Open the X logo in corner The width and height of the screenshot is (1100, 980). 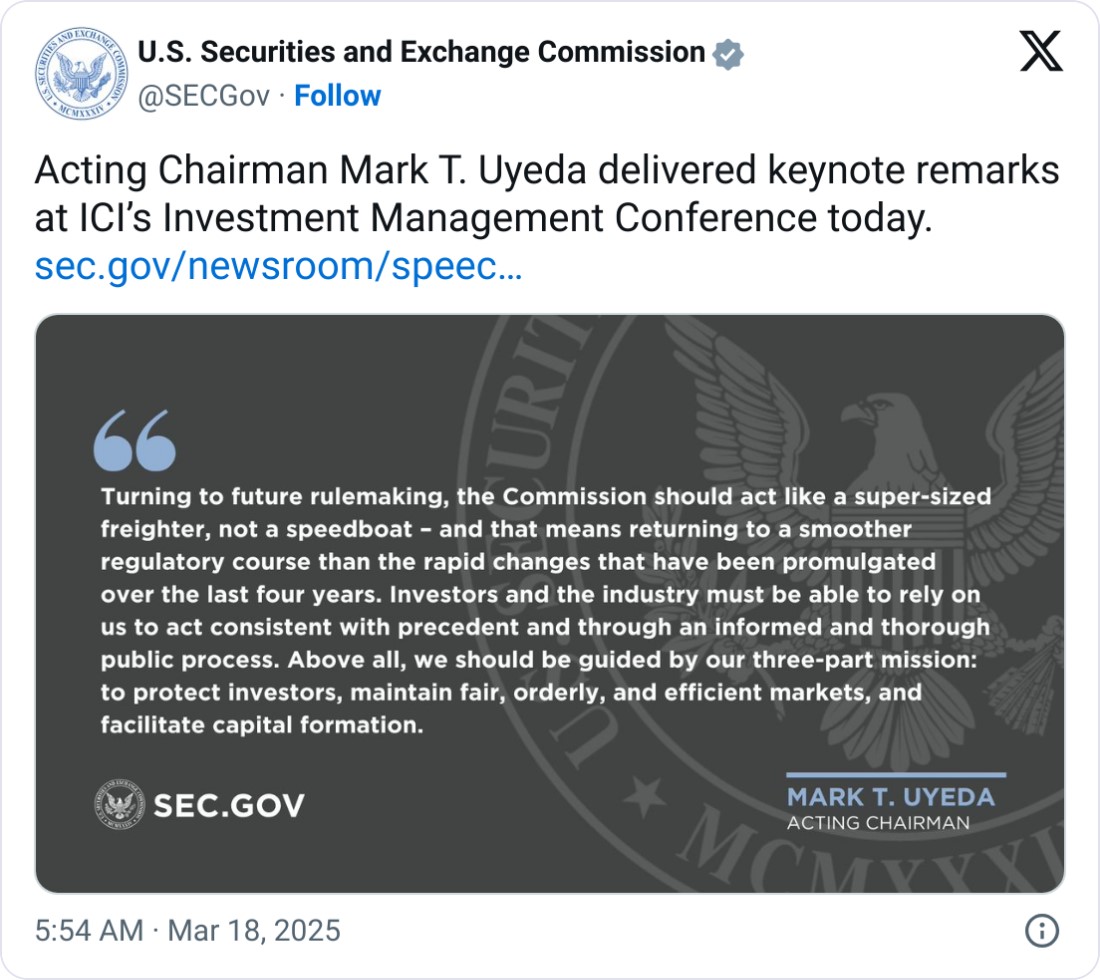(1041, 50)
